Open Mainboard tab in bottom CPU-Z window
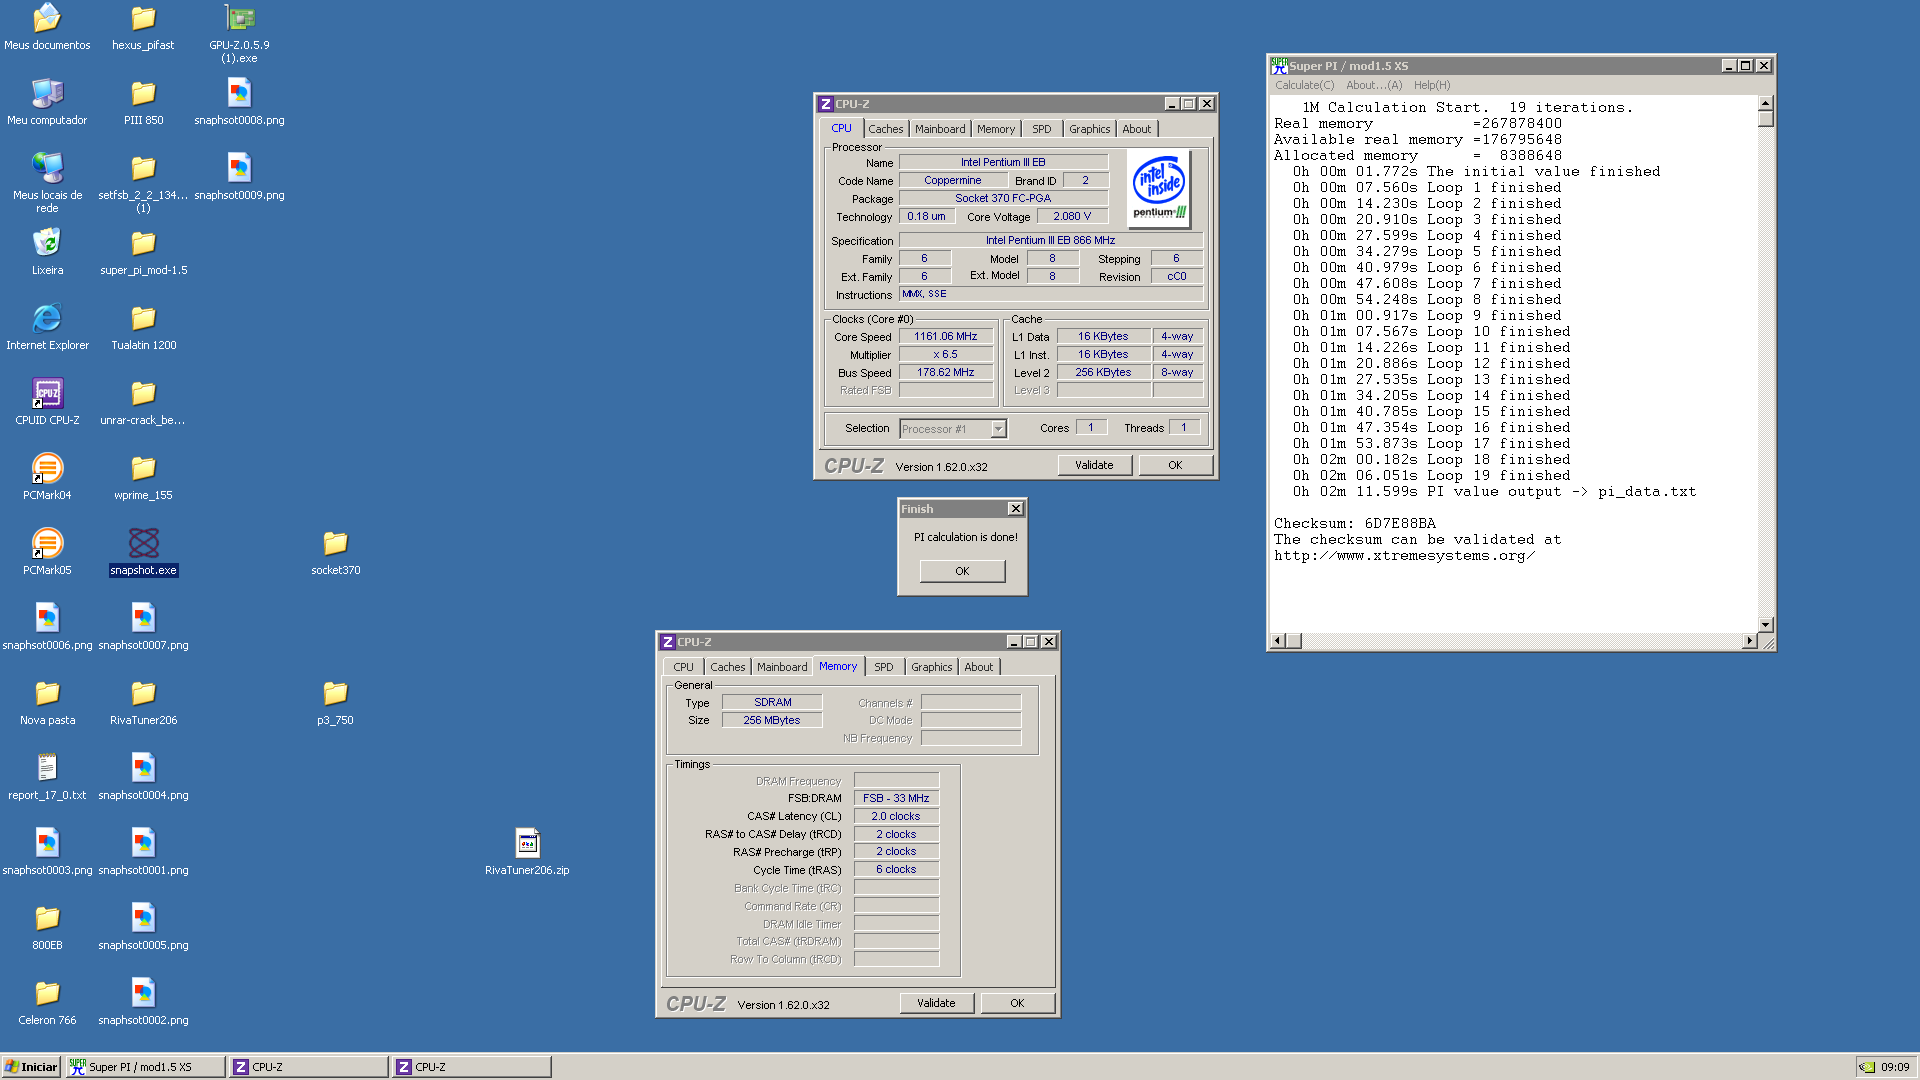 (782, 667)
